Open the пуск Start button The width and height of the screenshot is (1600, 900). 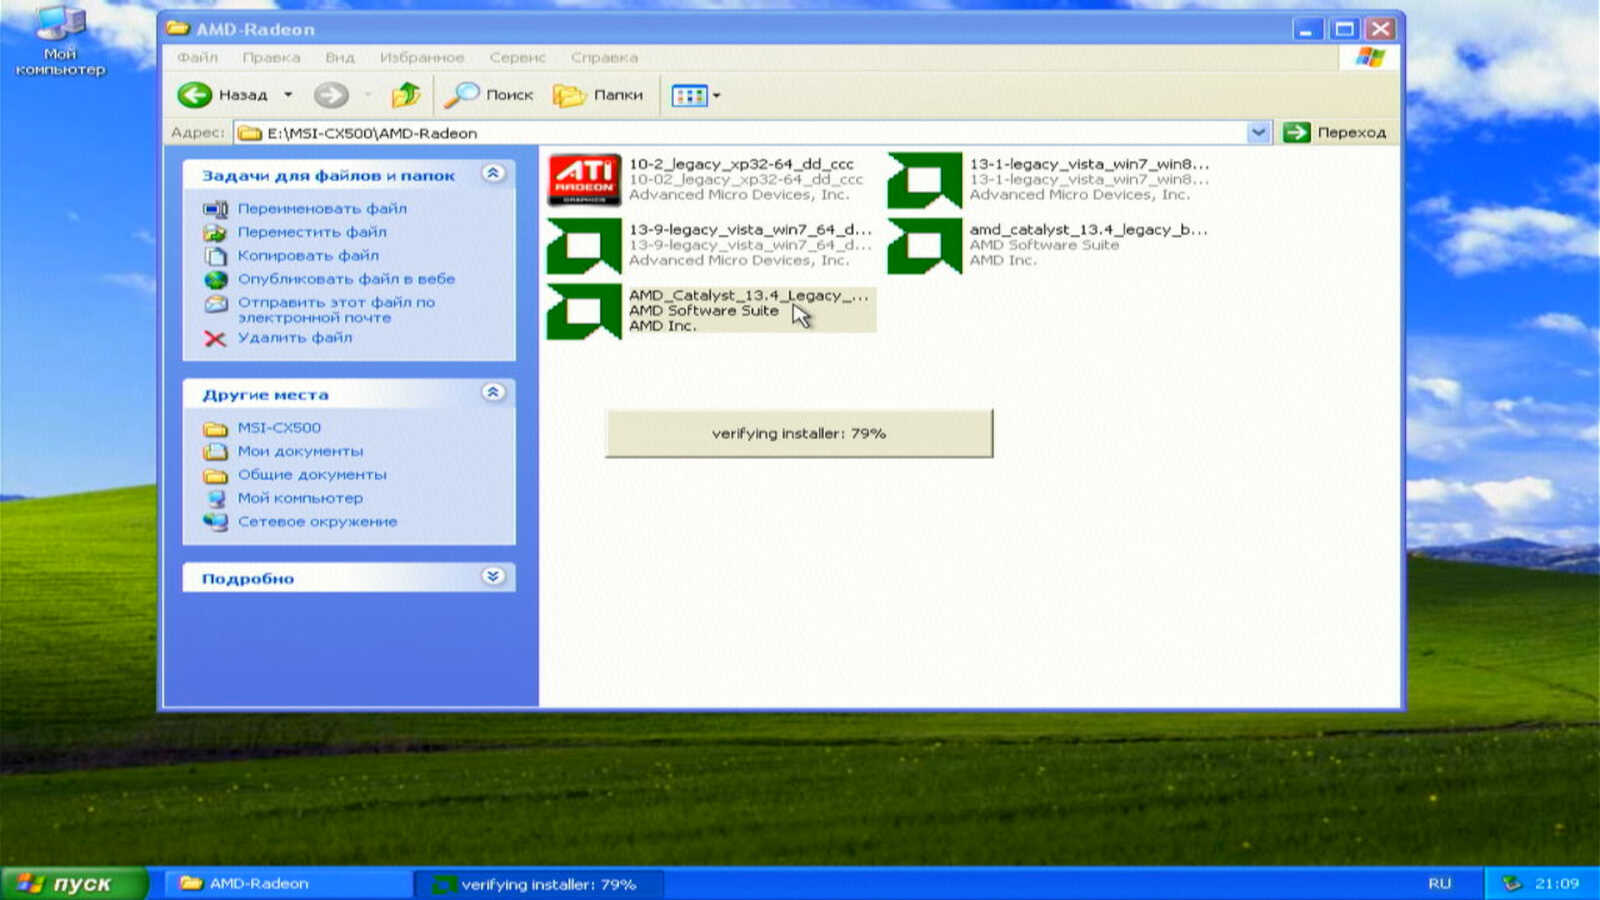click(74, 884)
